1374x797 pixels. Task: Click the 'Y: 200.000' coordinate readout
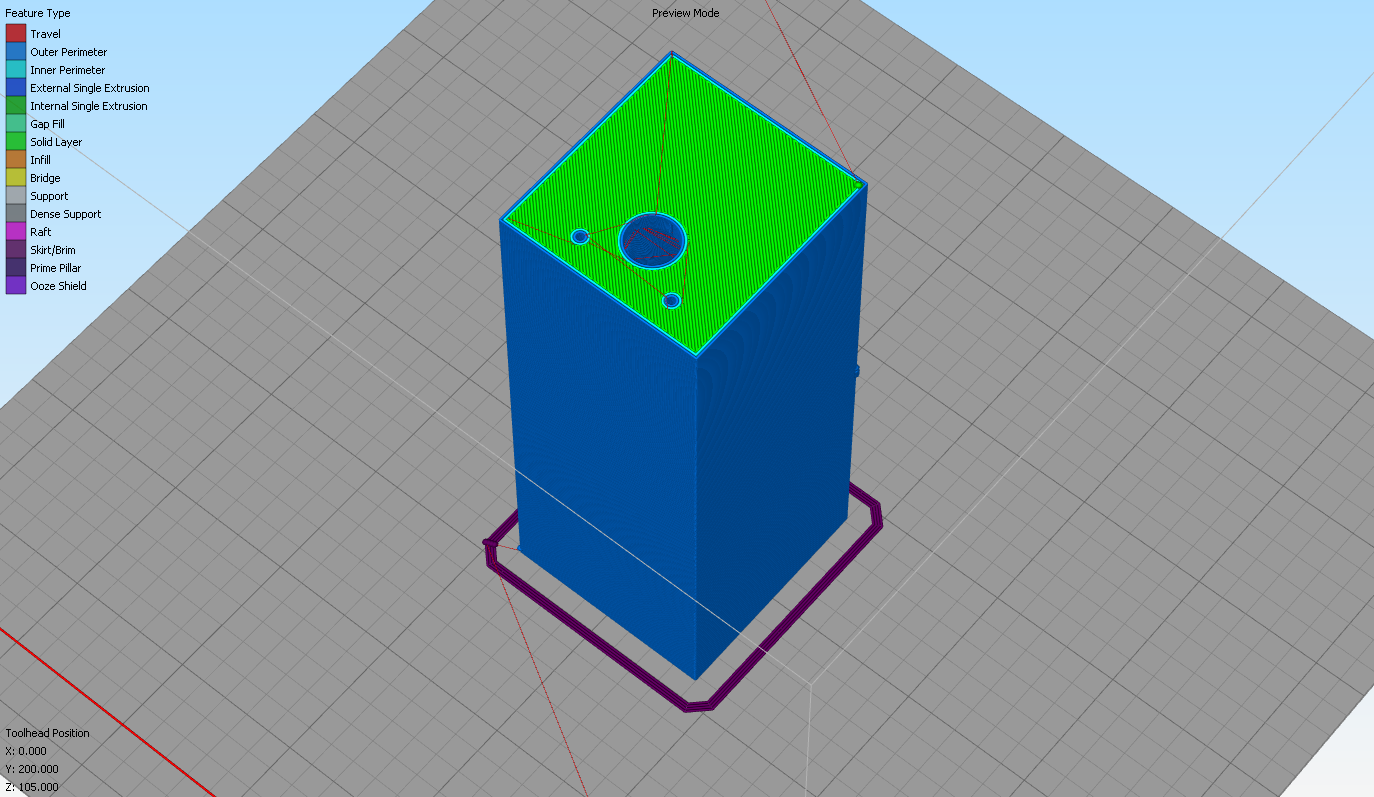(32, 769)
